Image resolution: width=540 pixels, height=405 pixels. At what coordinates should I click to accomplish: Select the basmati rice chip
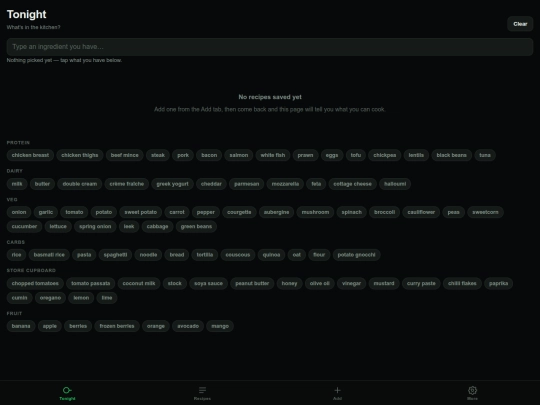pyautogui.click(x=49, y=255)
